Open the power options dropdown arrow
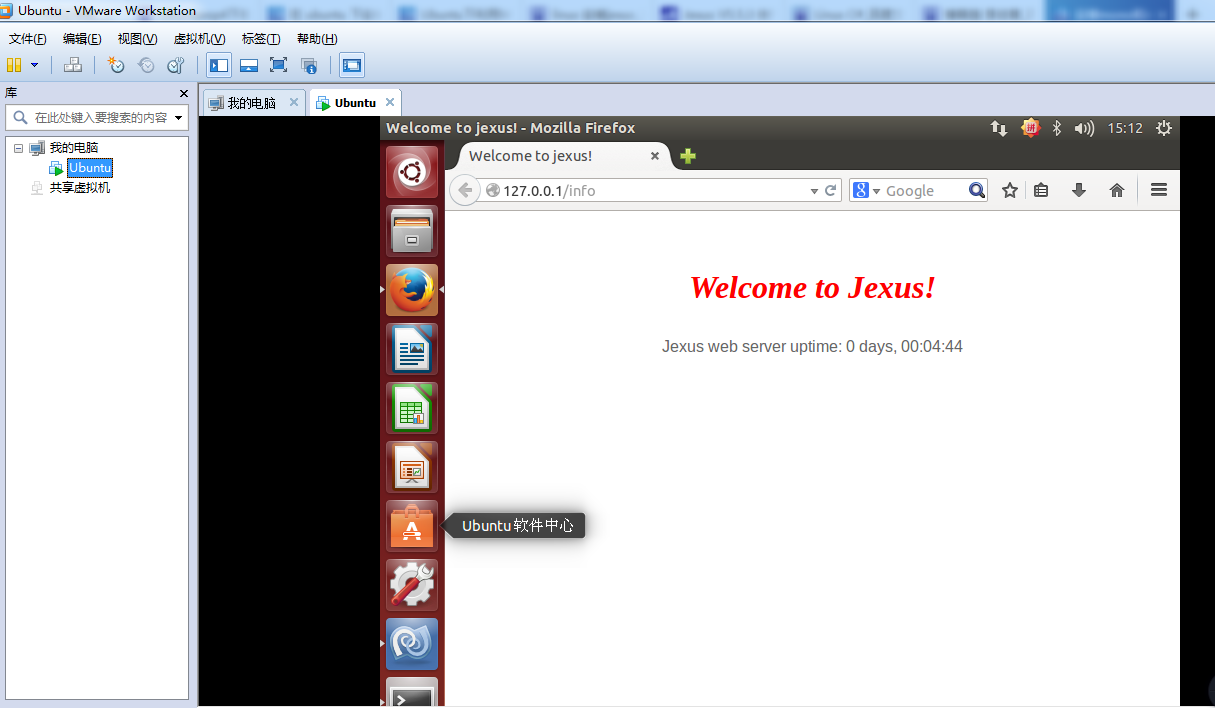The width and height of the screenshot is (1215, 708). [x=34, y=65]
